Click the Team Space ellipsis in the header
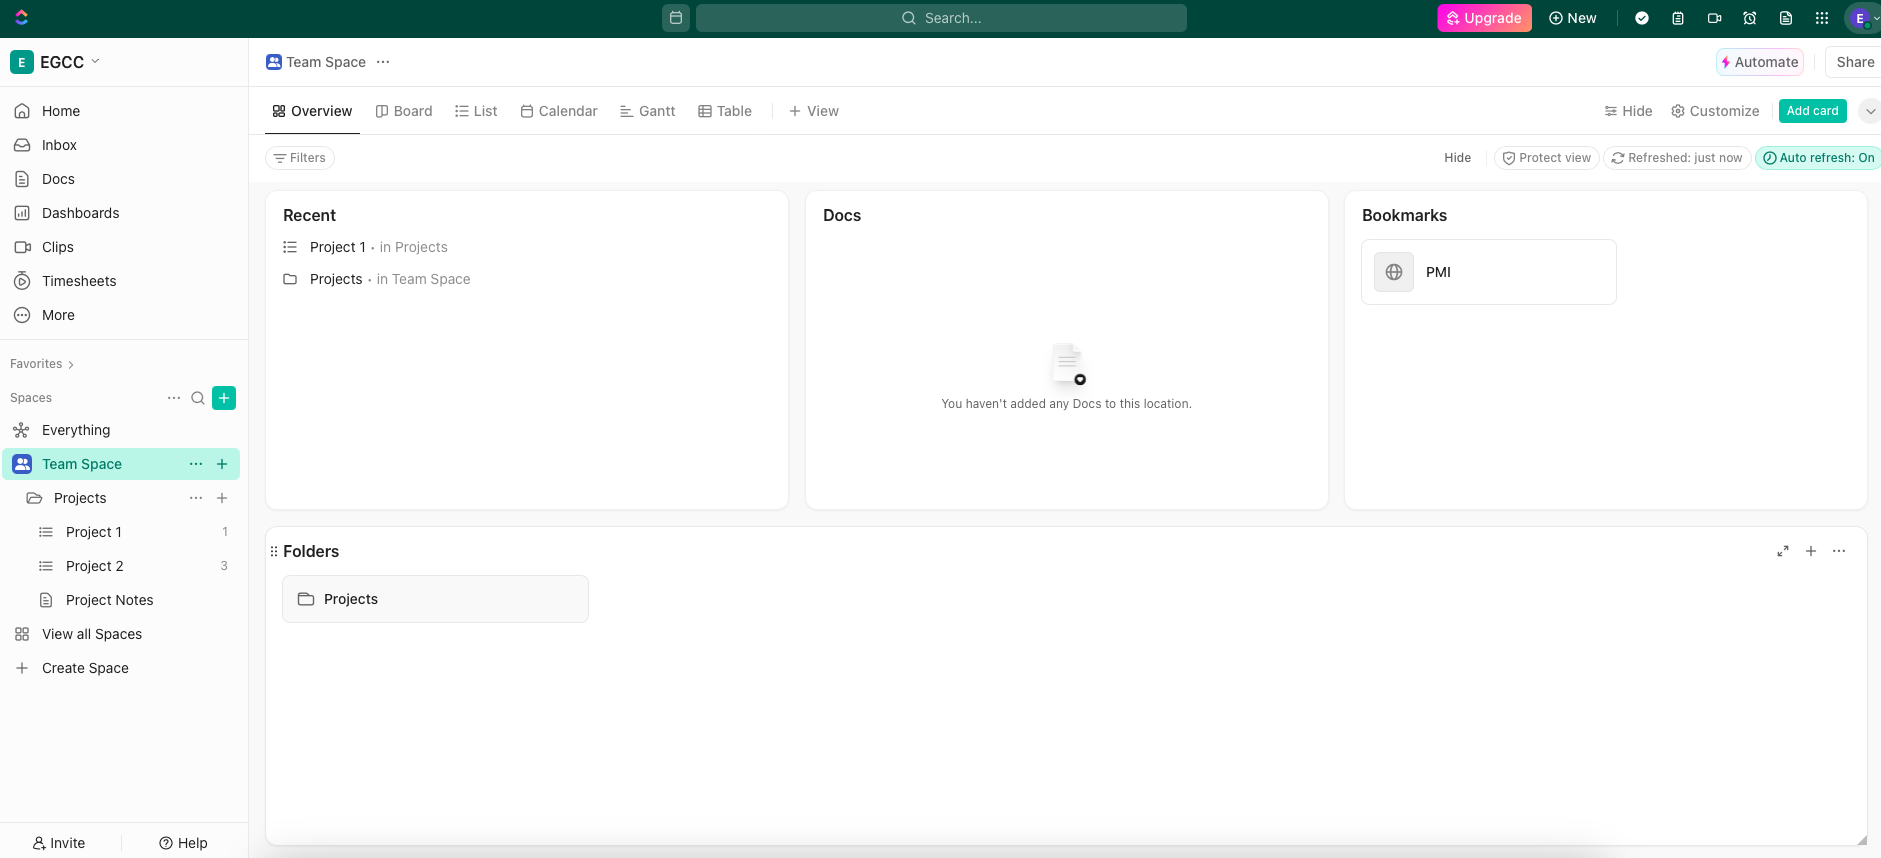1881x858 pixels. point(383,62)
